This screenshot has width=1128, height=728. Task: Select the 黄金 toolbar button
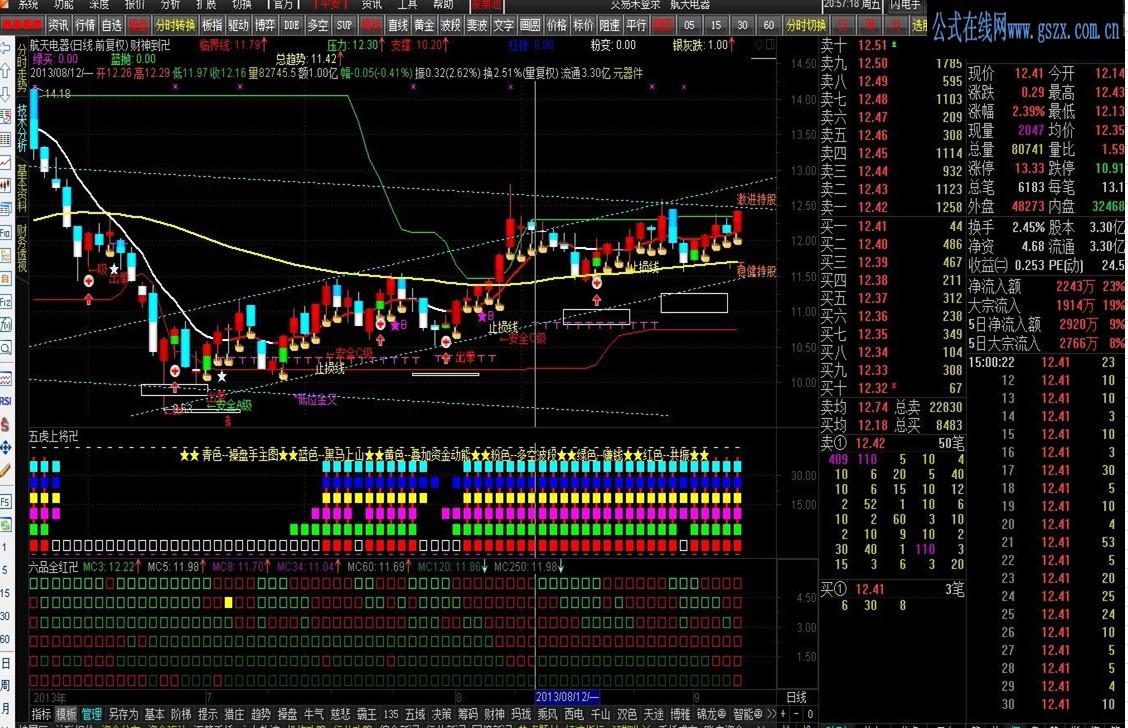point(424,25)
